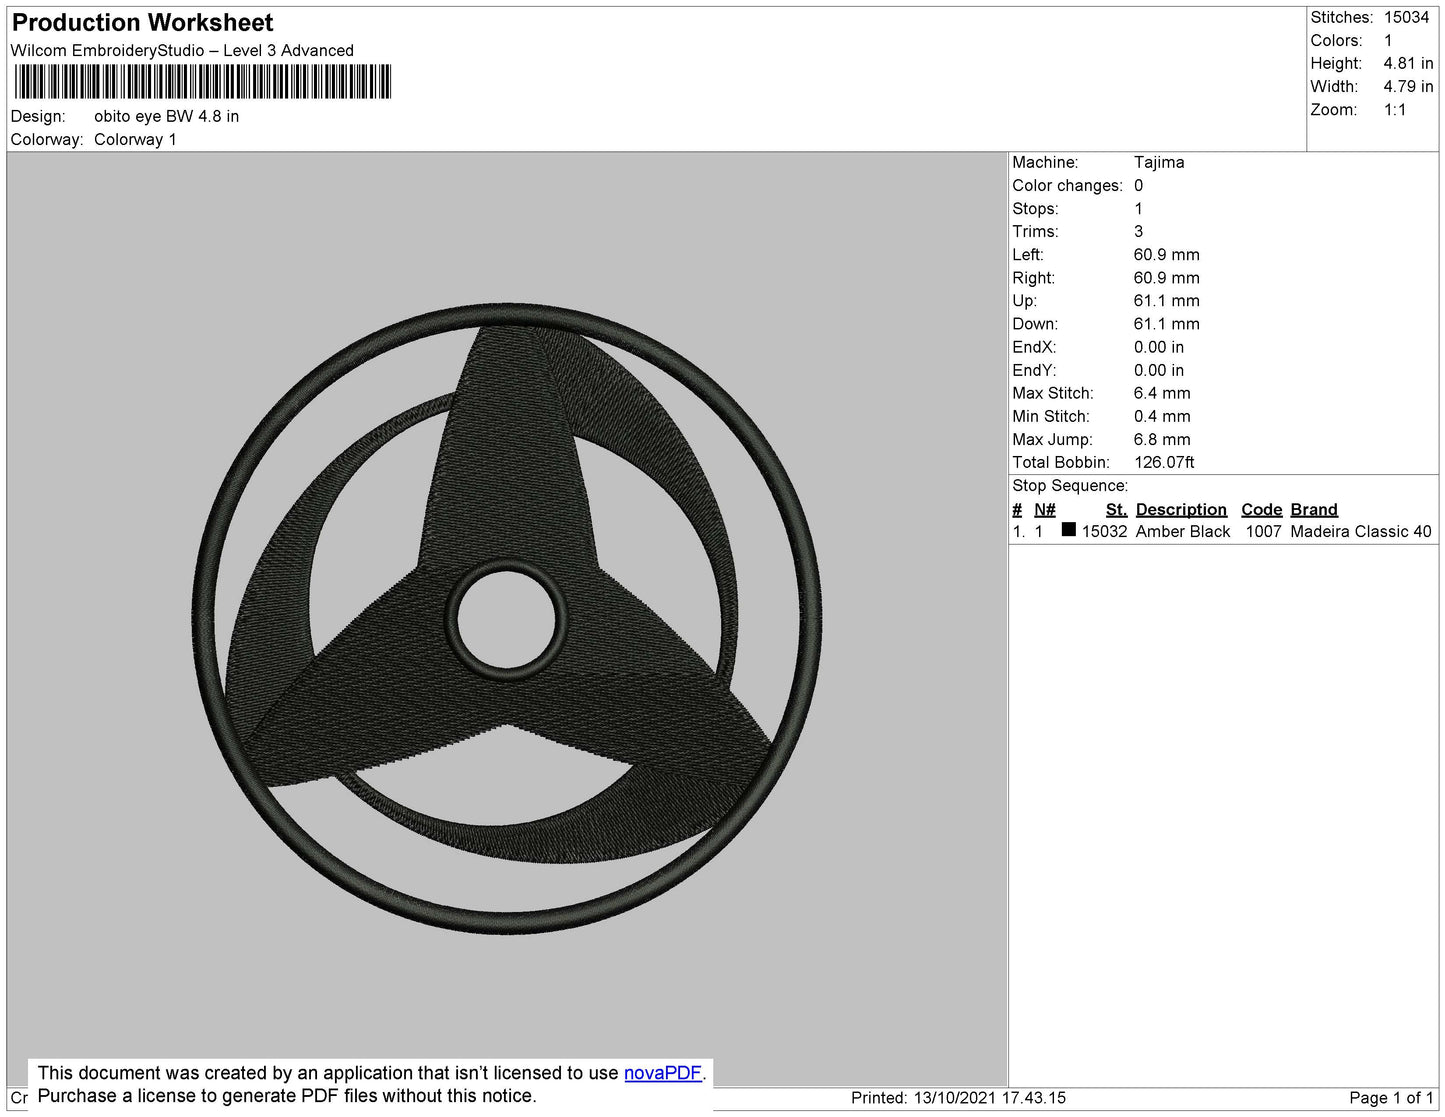Click the worksheet barcode
The image size is (1445, 1117).
[202, 82]
